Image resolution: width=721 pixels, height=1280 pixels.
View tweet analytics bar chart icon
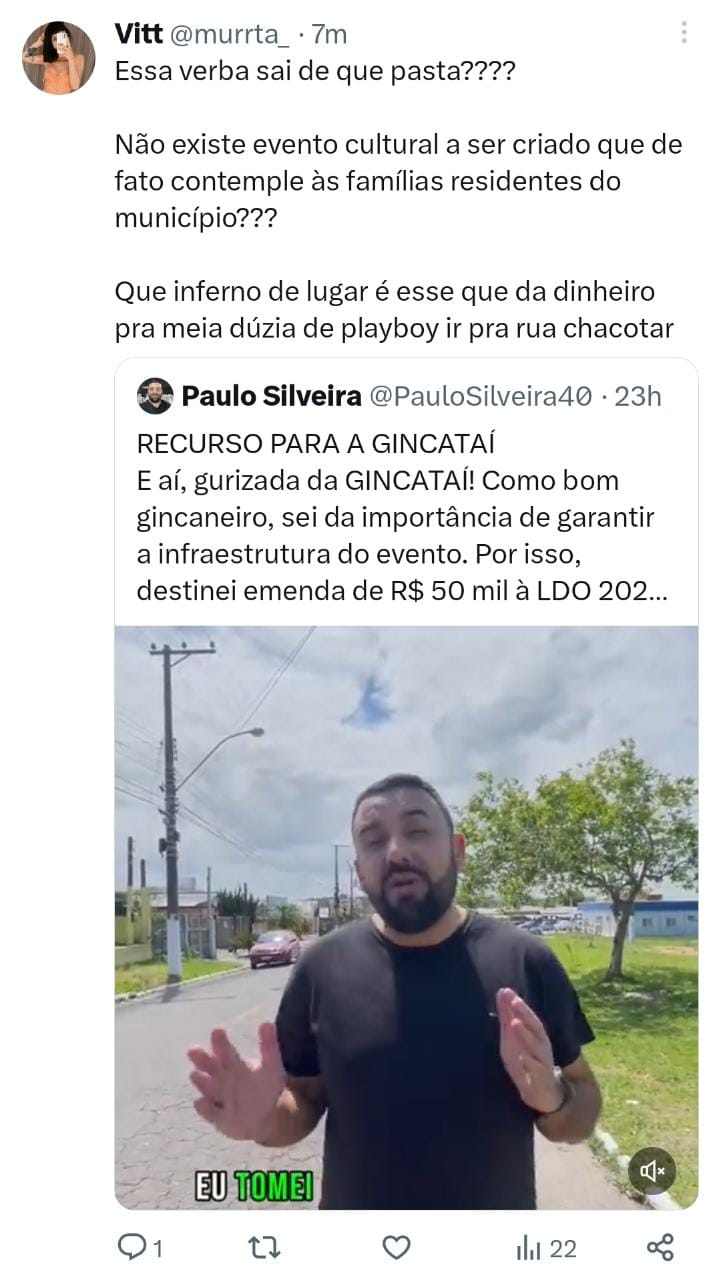point(529,1248)
